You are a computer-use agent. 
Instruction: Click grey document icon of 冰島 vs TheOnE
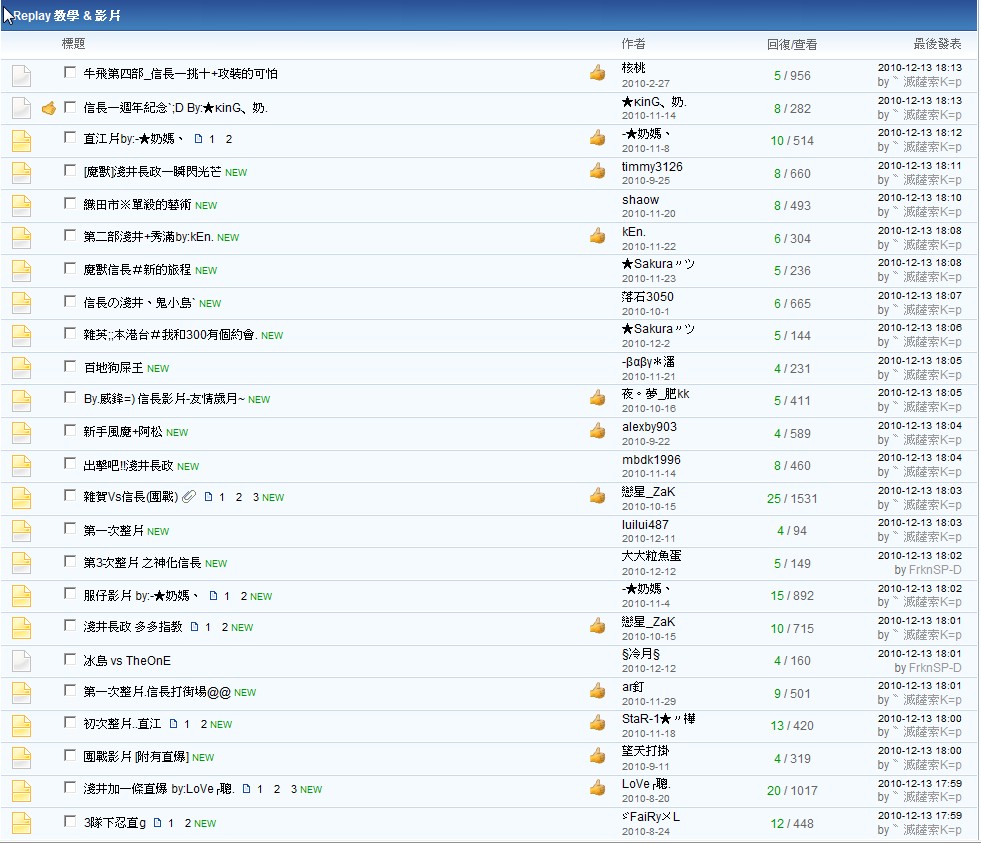[x=21, y=661]
